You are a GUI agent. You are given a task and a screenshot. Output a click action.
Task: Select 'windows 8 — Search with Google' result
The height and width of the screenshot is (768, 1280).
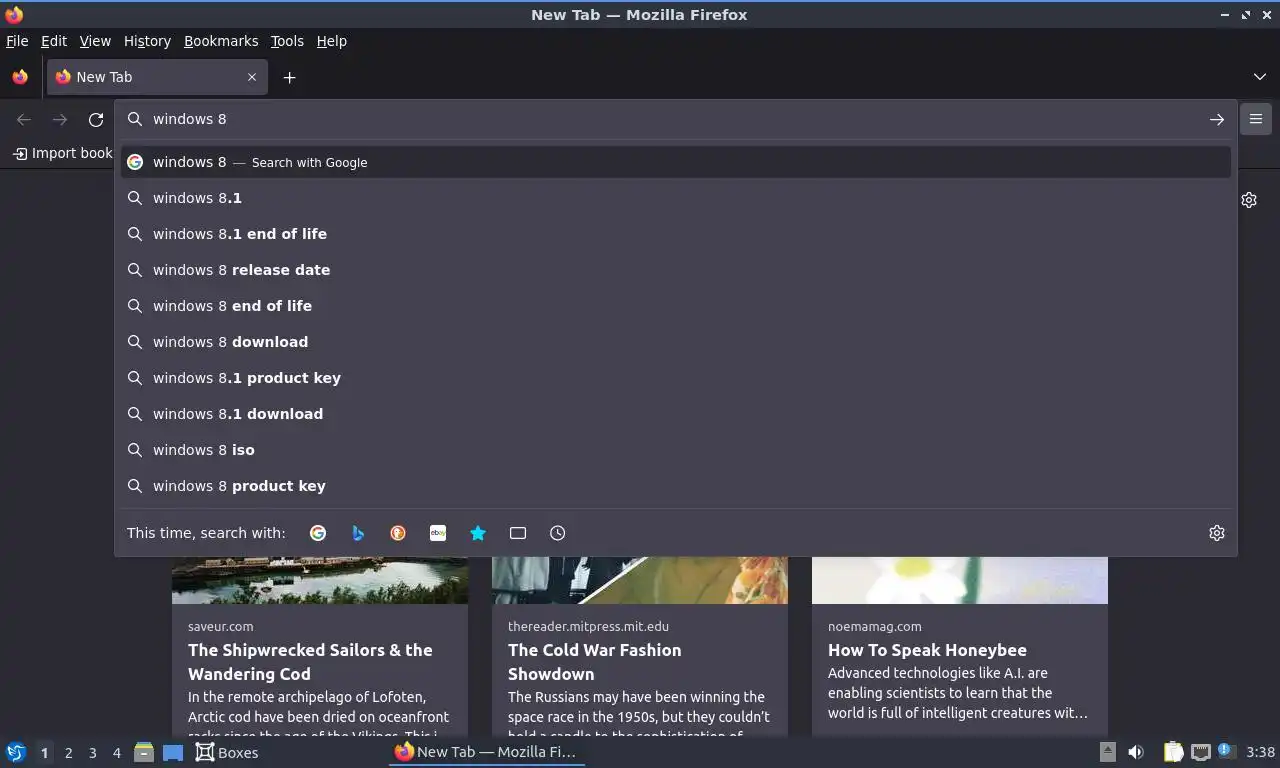tap(676, 162)
